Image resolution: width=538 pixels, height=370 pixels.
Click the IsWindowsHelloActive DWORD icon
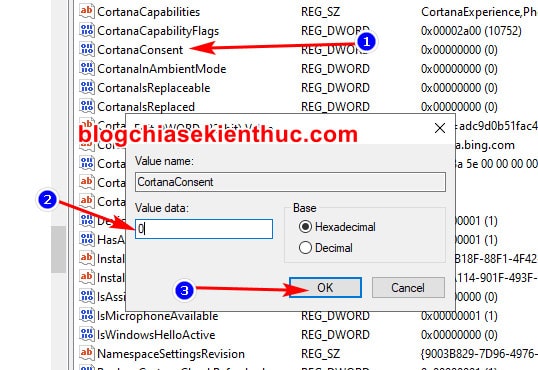86,334
